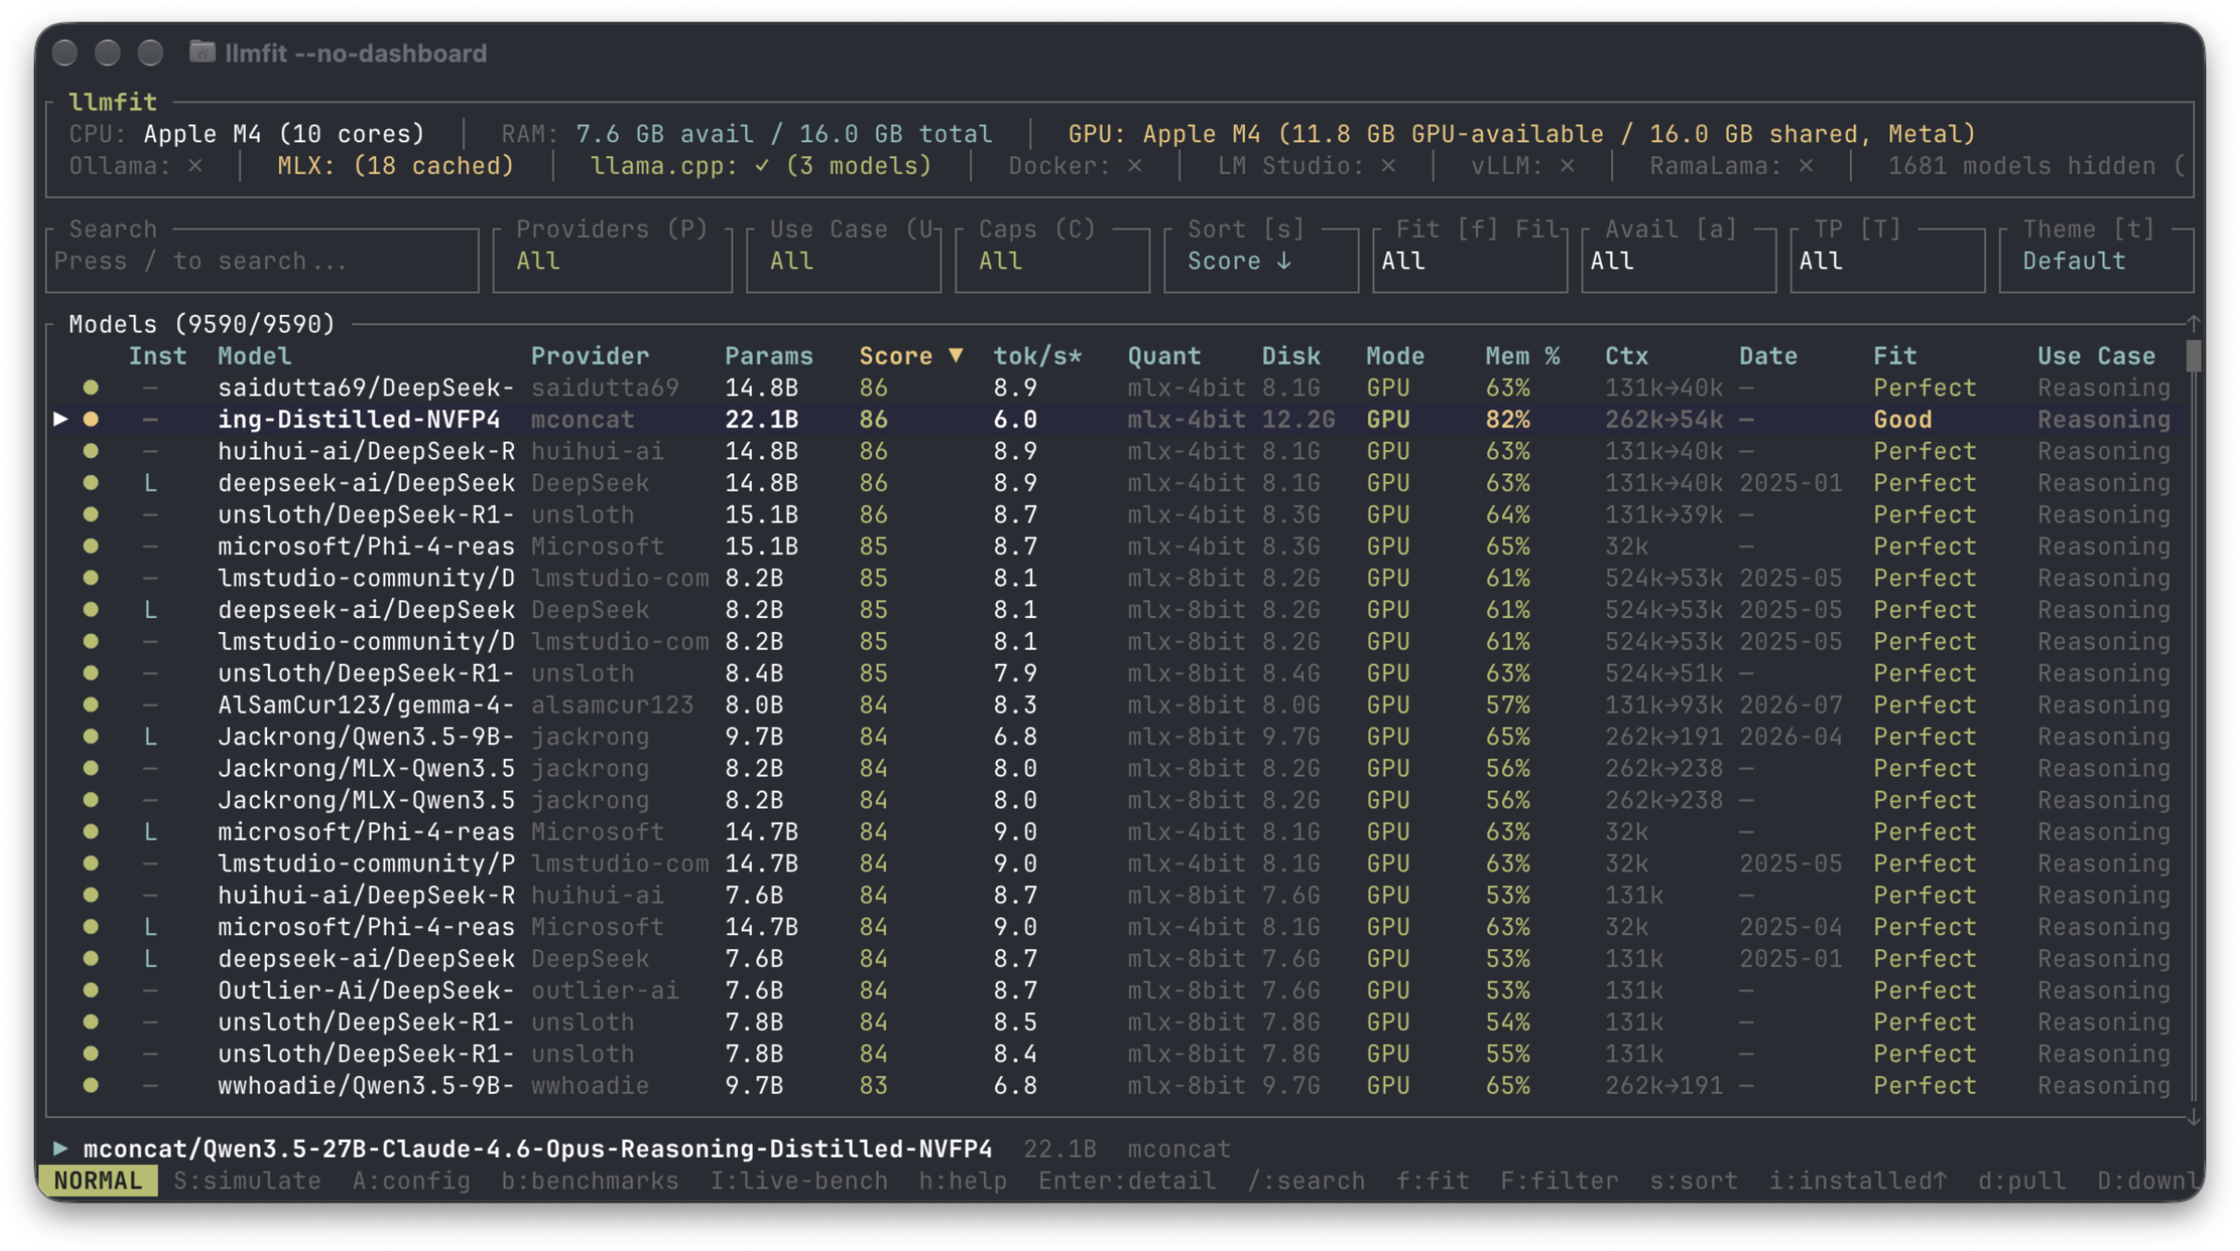Image resolution: width=2240 pixels, height=1251 pixels.
Task: Click the Inst column header
Action: pyautogui.click(x=158, y=356)
